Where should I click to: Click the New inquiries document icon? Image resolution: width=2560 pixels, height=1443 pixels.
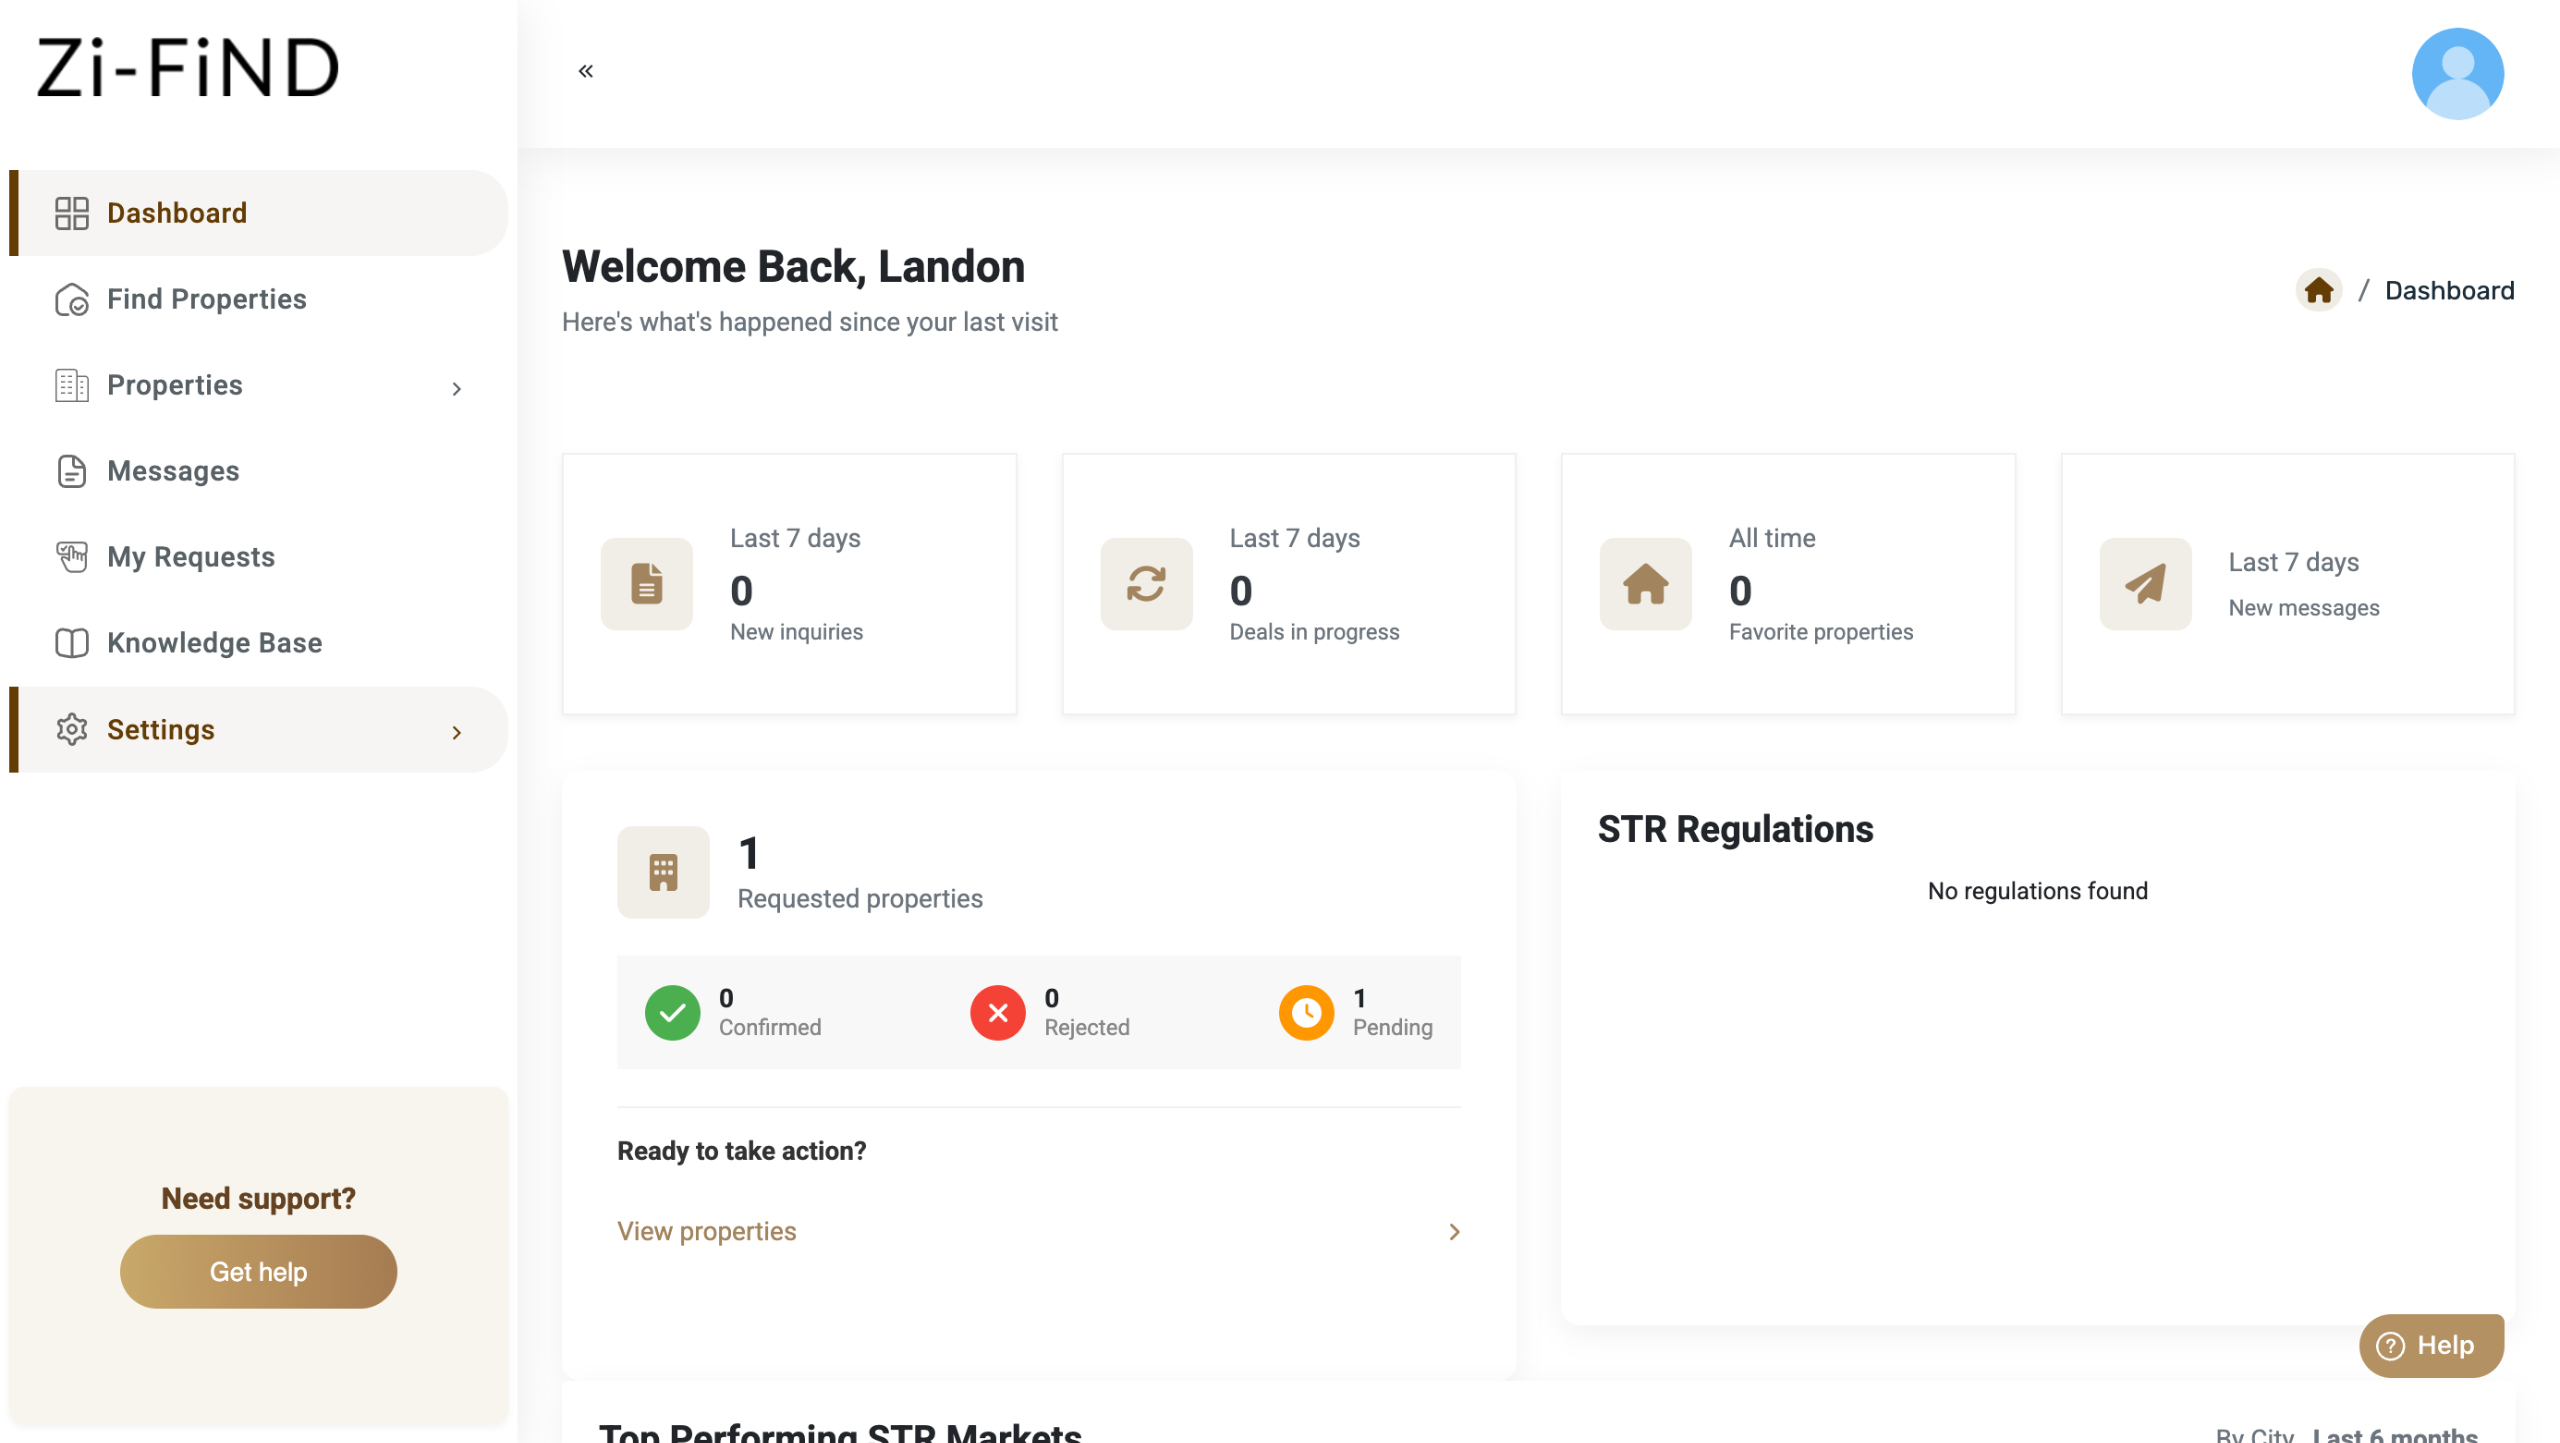tap(646, 584)
